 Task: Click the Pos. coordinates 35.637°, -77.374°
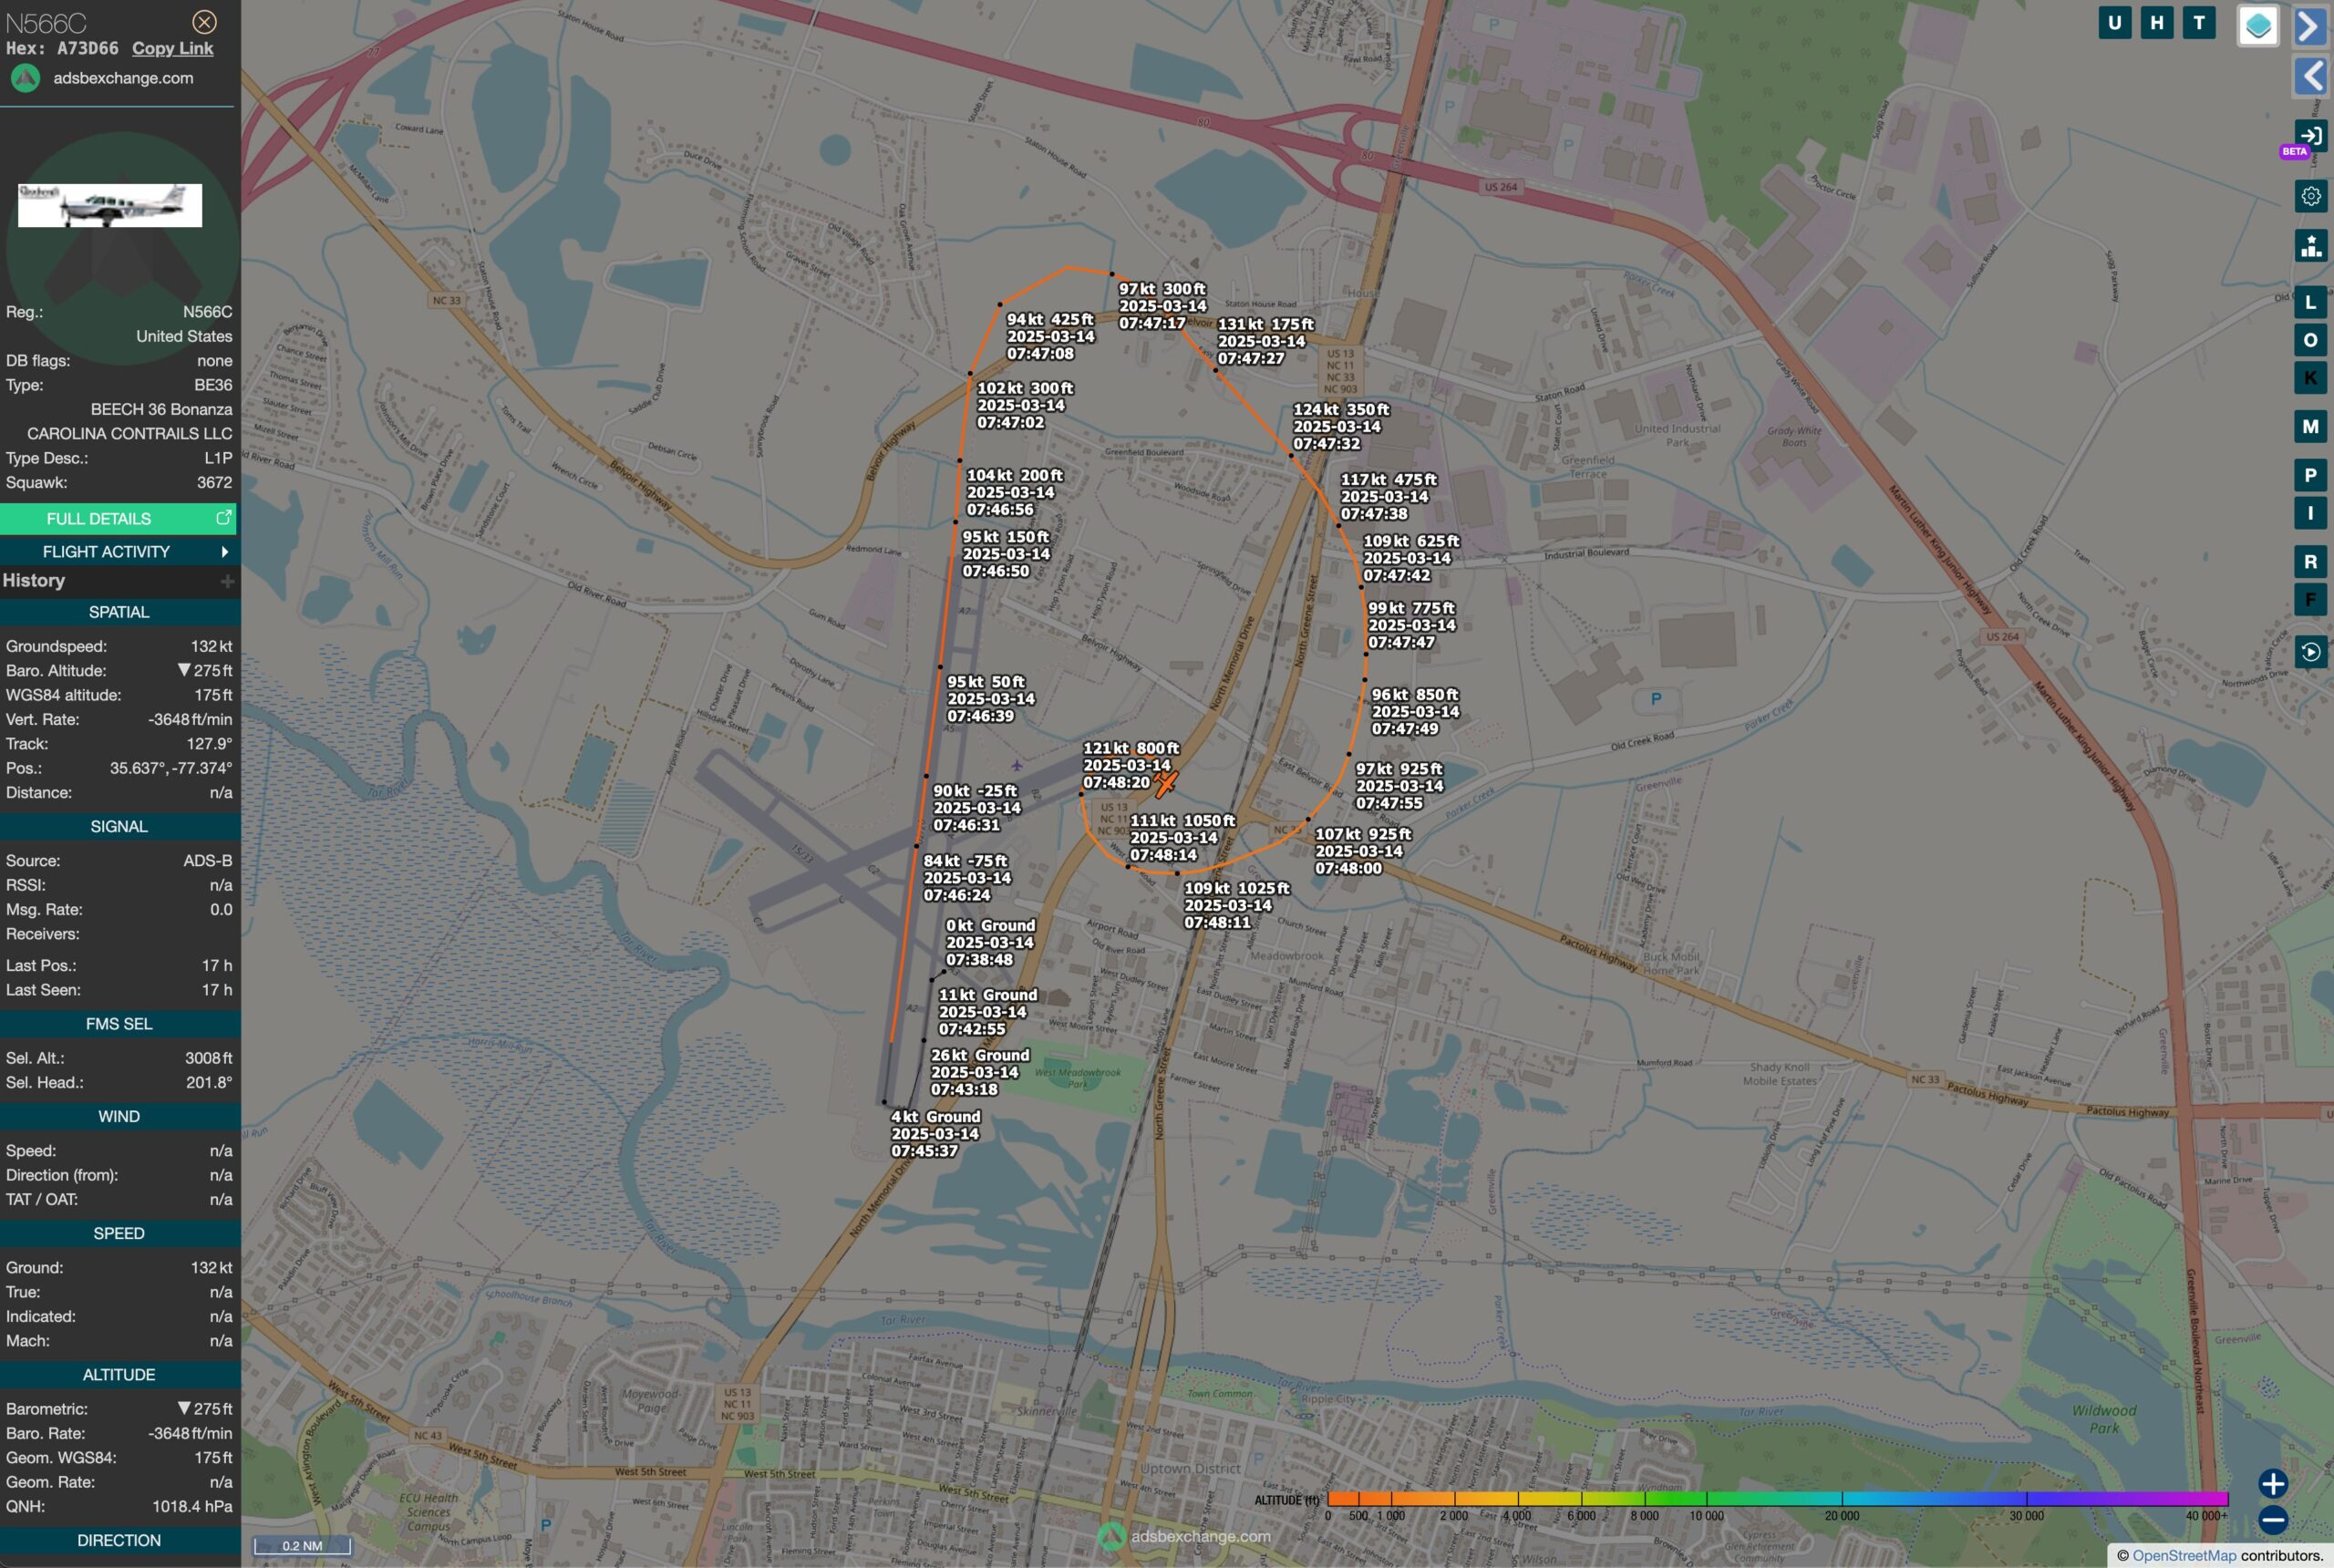coord(171,768)
